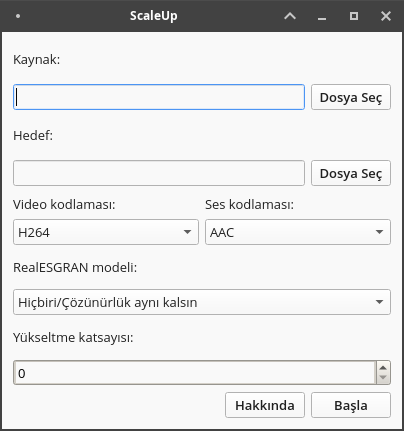This screenshot has height=431, width=404.
Task: Close the ScaleUp window
Action: (386, 16)
